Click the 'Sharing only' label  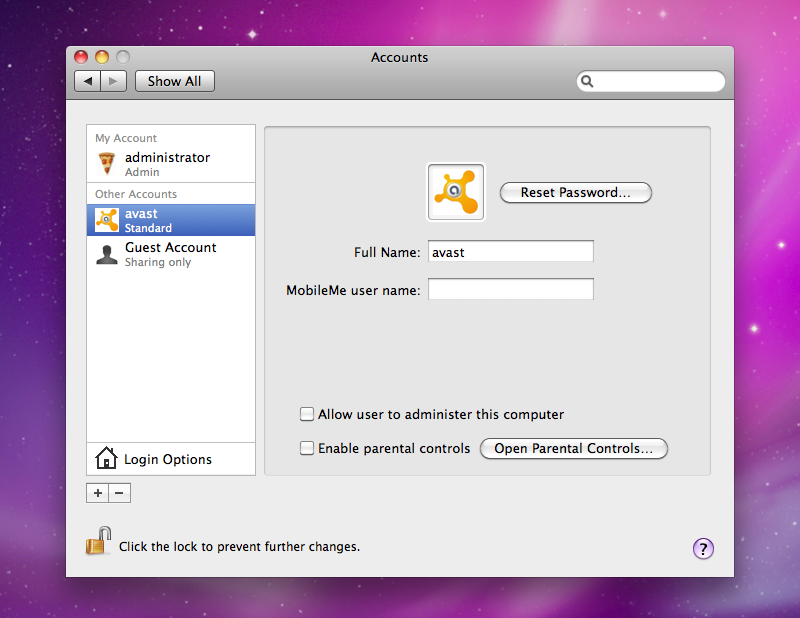click(158, 262)
